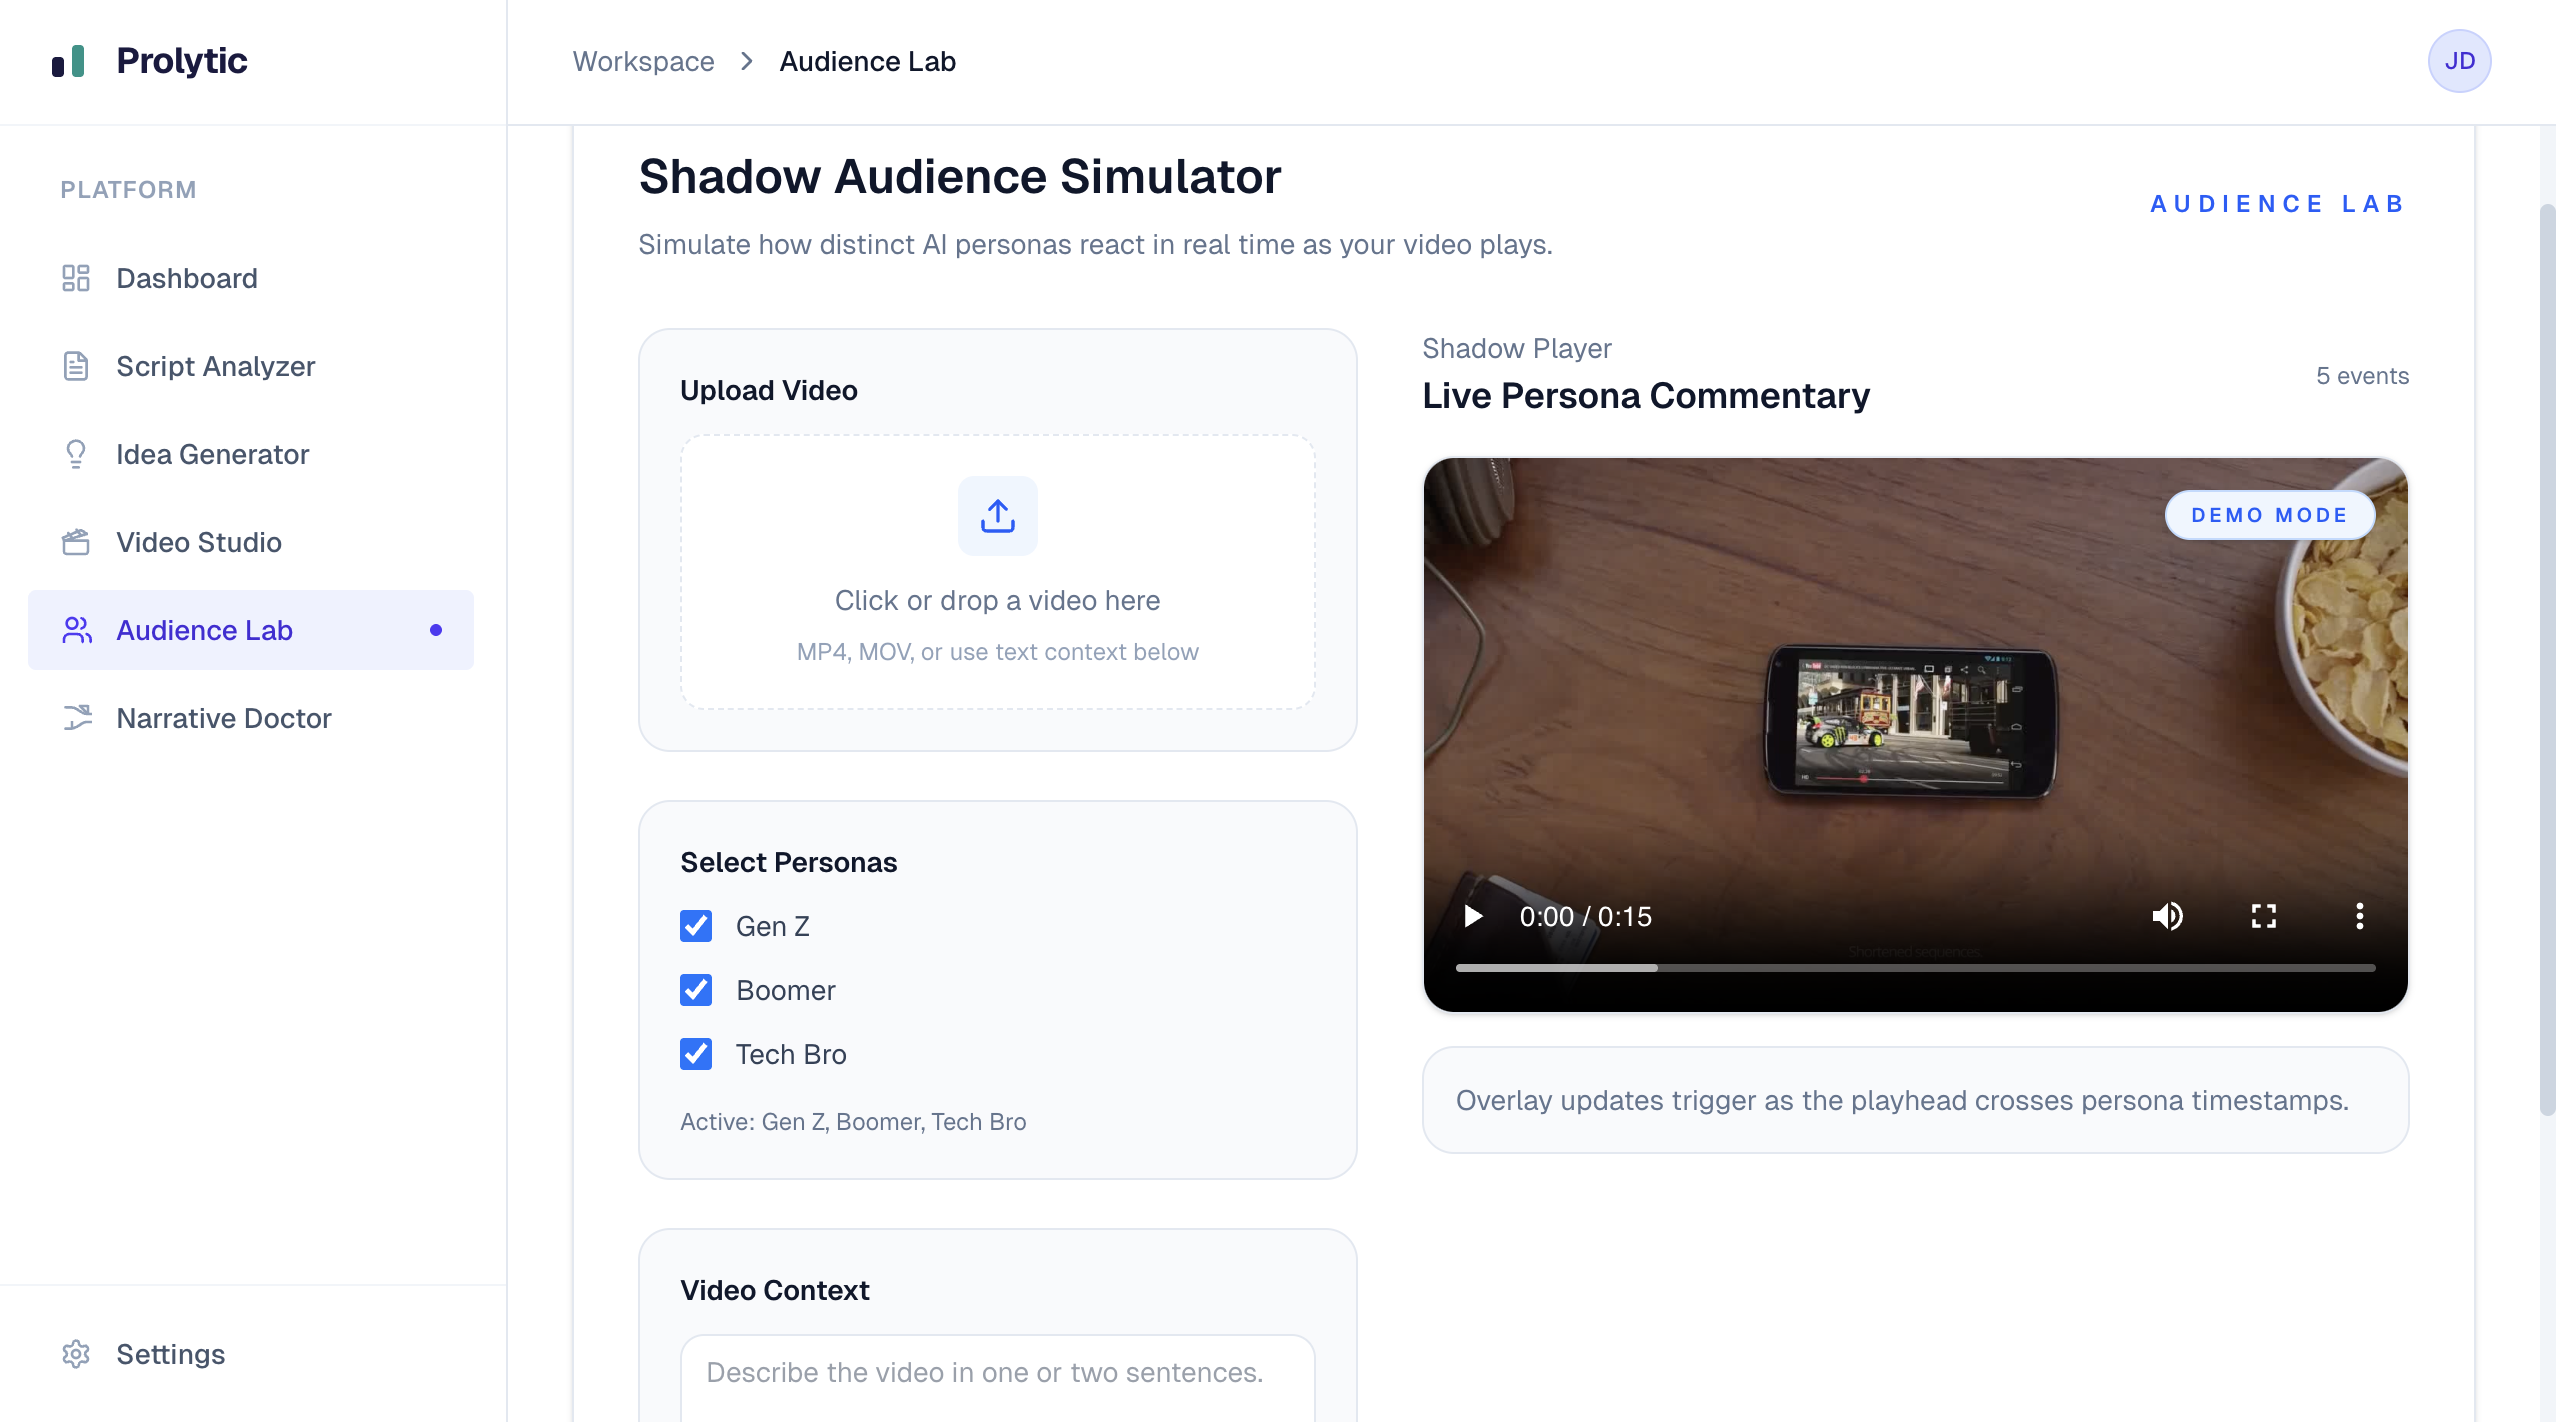Screen dimensions: 2556x1422
Task: Click the Idea Generator lightbulb icon
Action: (76, 454)
